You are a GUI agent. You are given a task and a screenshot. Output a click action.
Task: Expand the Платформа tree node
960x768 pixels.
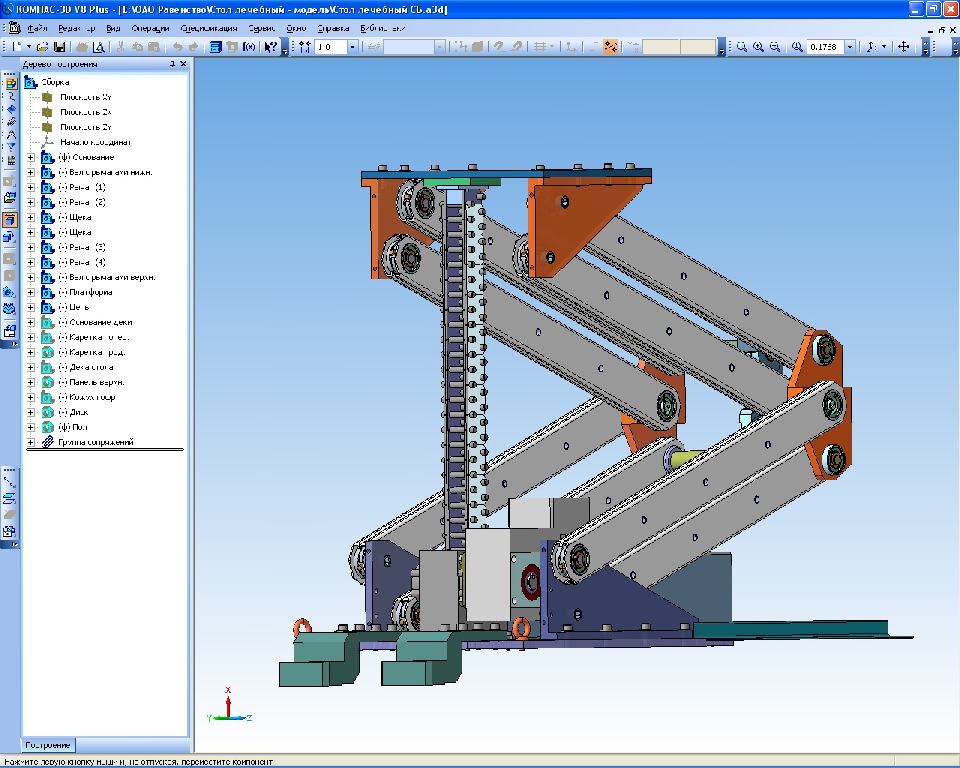pyautogui.click(x=31, y=292)
